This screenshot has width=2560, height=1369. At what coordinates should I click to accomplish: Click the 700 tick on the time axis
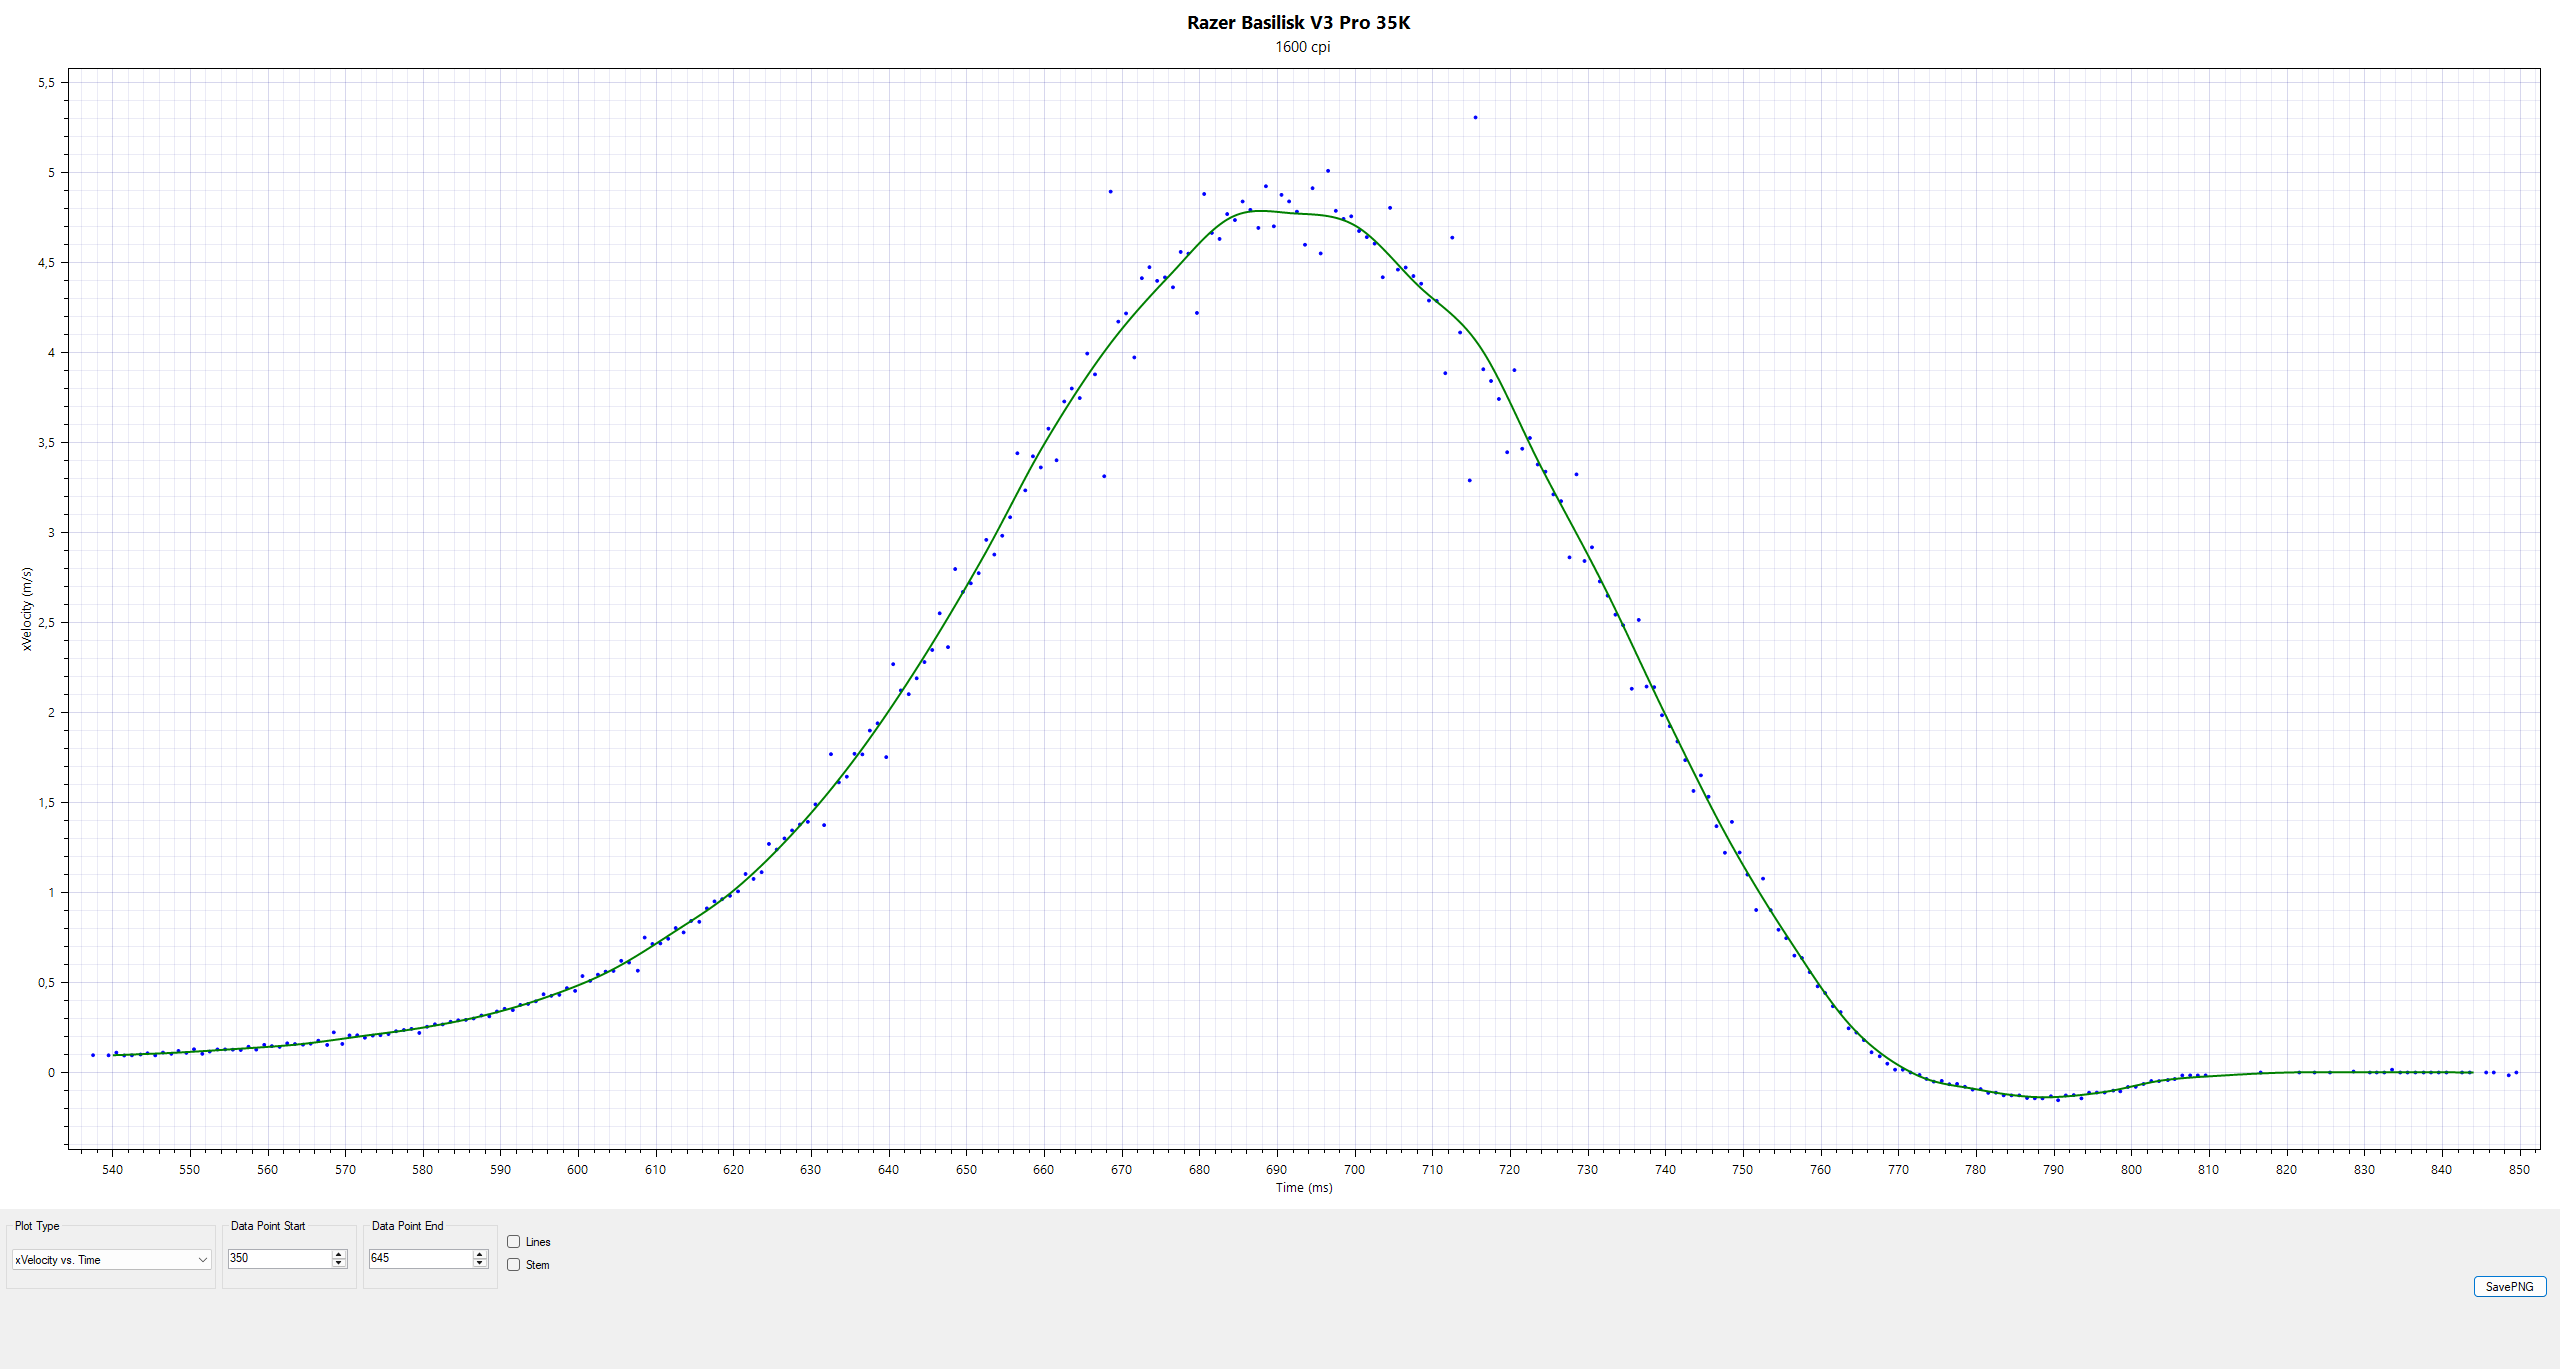pyautogui.click(x=1354, y=1169)
